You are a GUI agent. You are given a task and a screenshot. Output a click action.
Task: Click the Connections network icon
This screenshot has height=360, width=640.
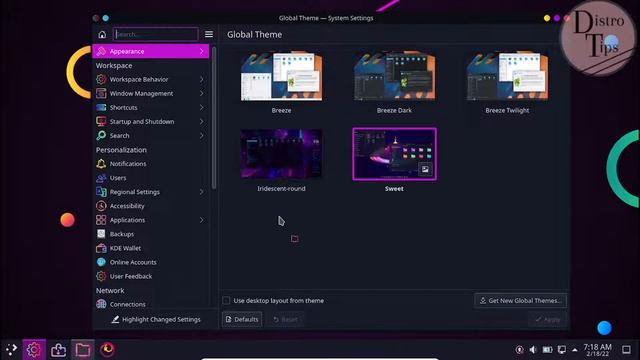pos(101,304)
